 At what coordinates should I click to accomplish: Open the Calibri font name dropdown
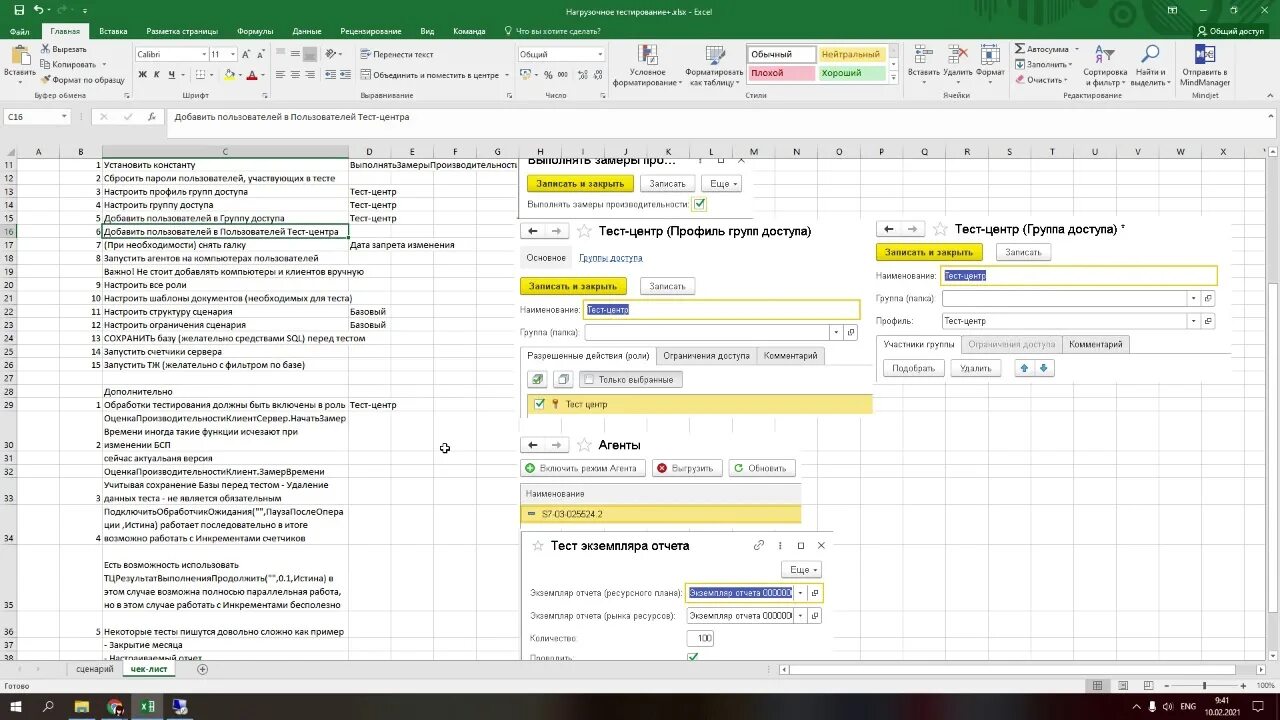coord(203,54)
